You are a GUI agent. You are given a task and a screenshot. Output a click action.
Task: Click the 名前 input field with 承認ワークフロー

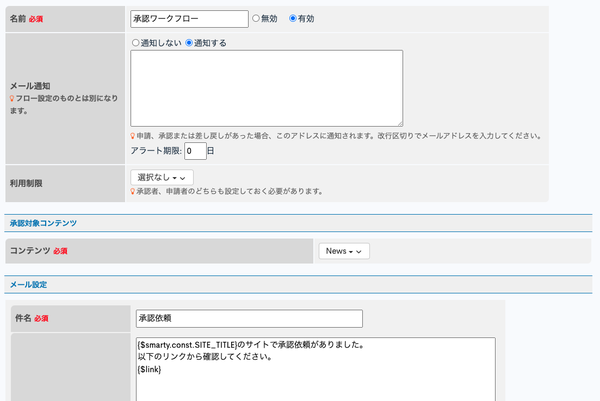click(189, 19)
